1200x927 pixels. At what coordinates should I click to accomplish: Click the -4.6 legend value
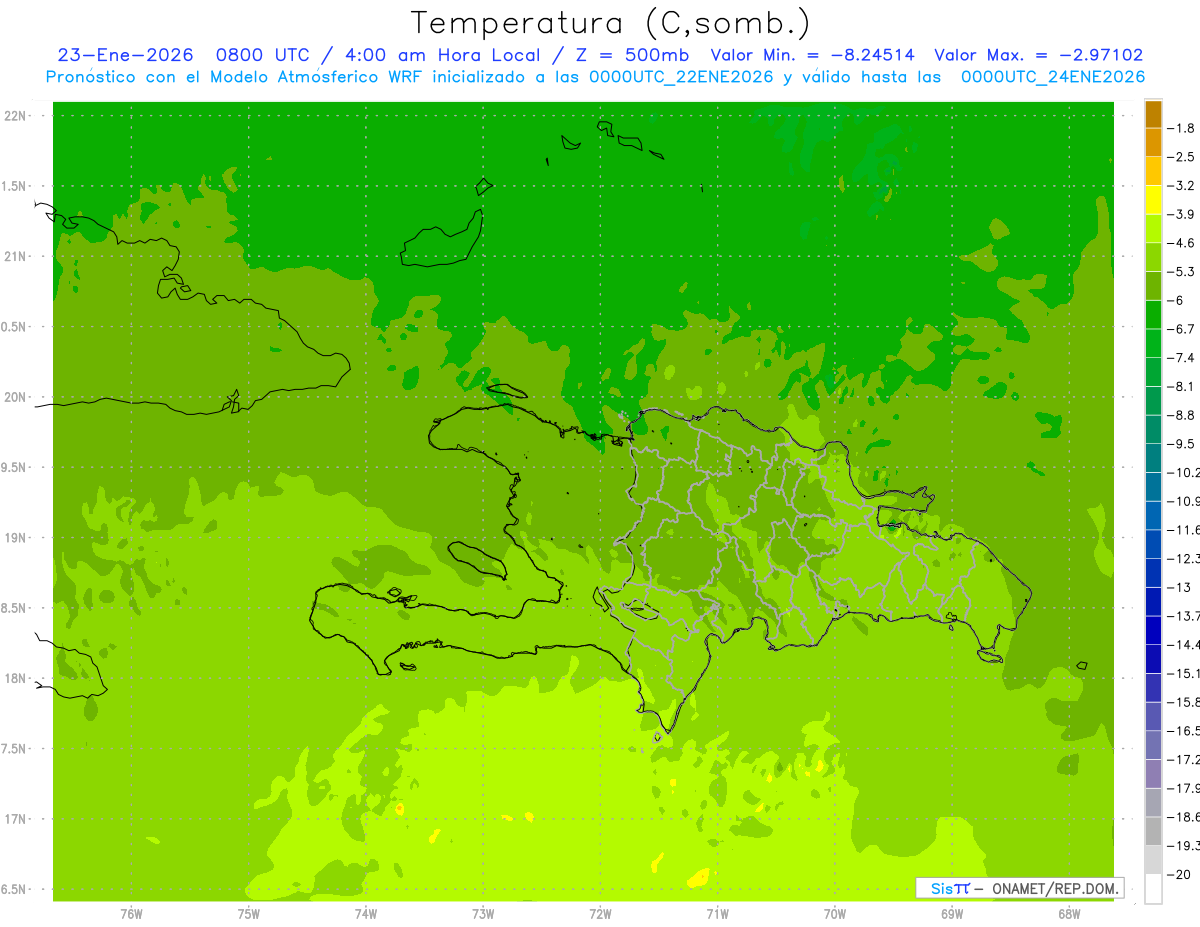click(1181, 243)
